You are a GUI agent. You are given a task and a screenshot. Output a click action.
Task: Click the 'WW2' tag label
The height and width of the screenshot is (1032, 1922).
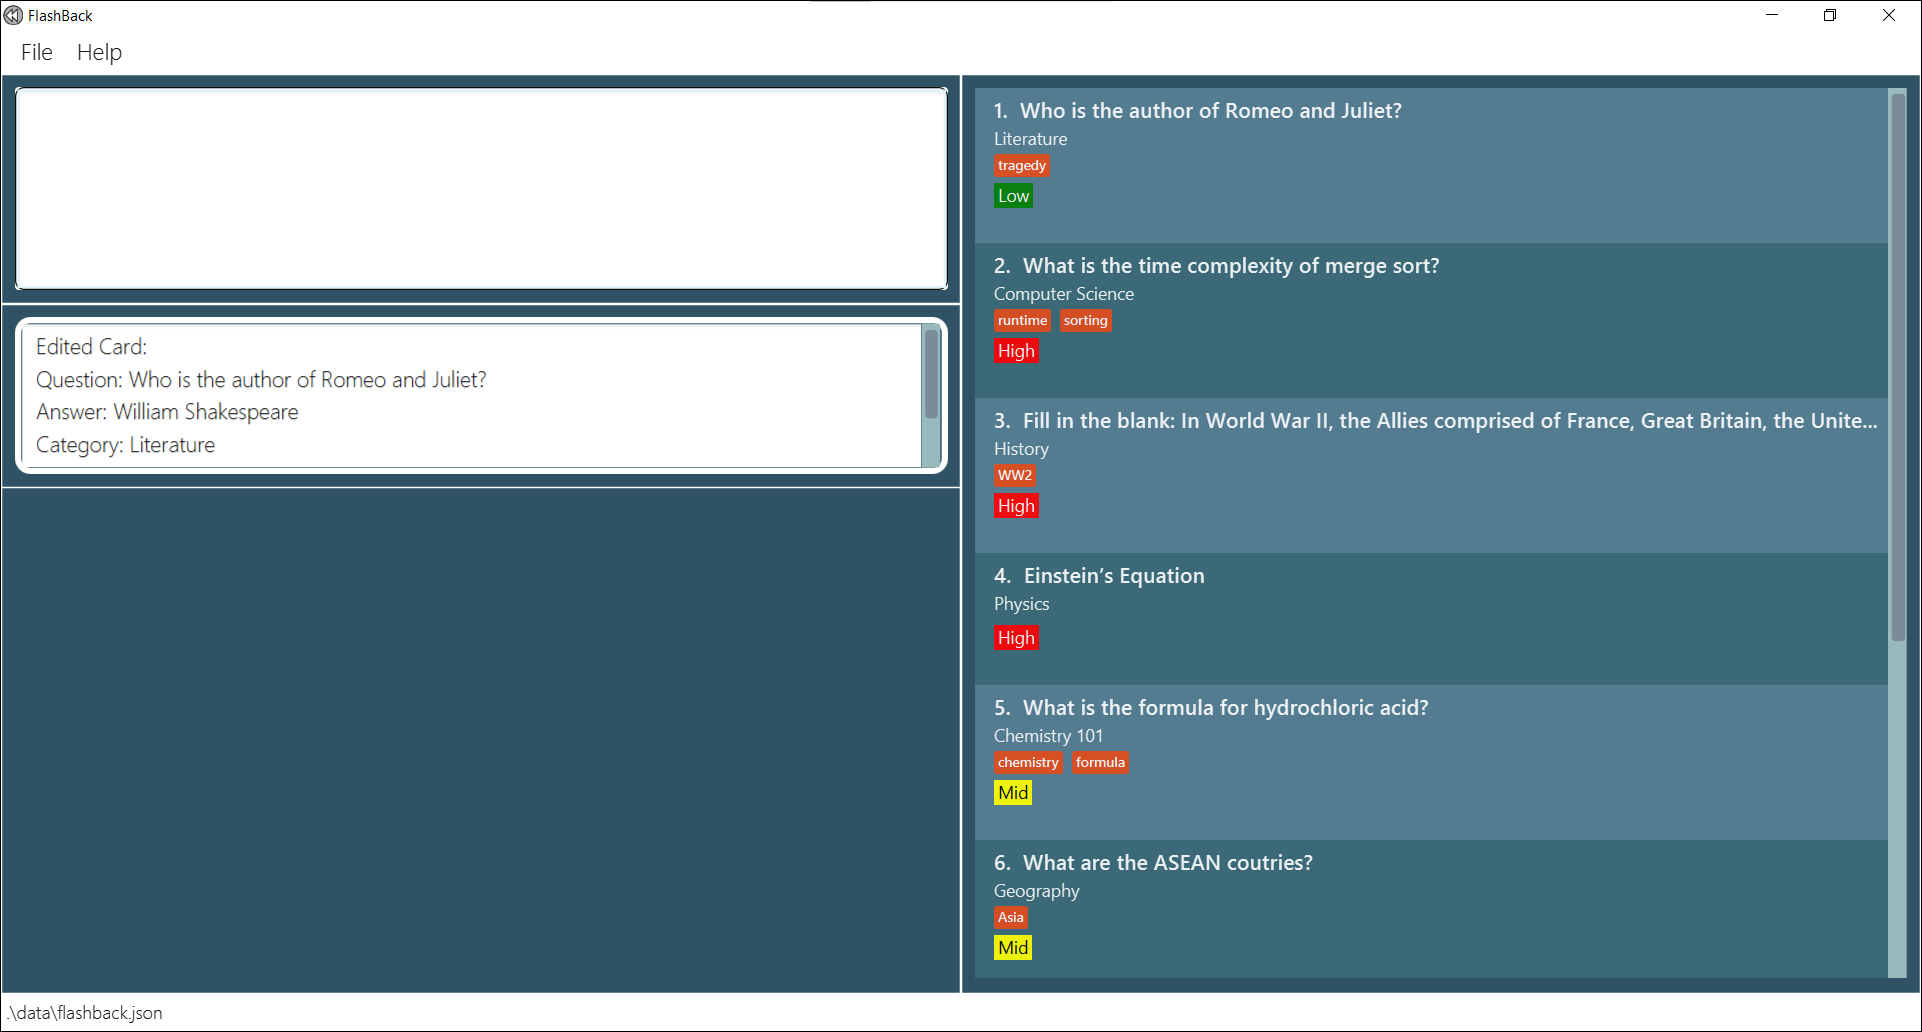click(x=1014, y=476)
